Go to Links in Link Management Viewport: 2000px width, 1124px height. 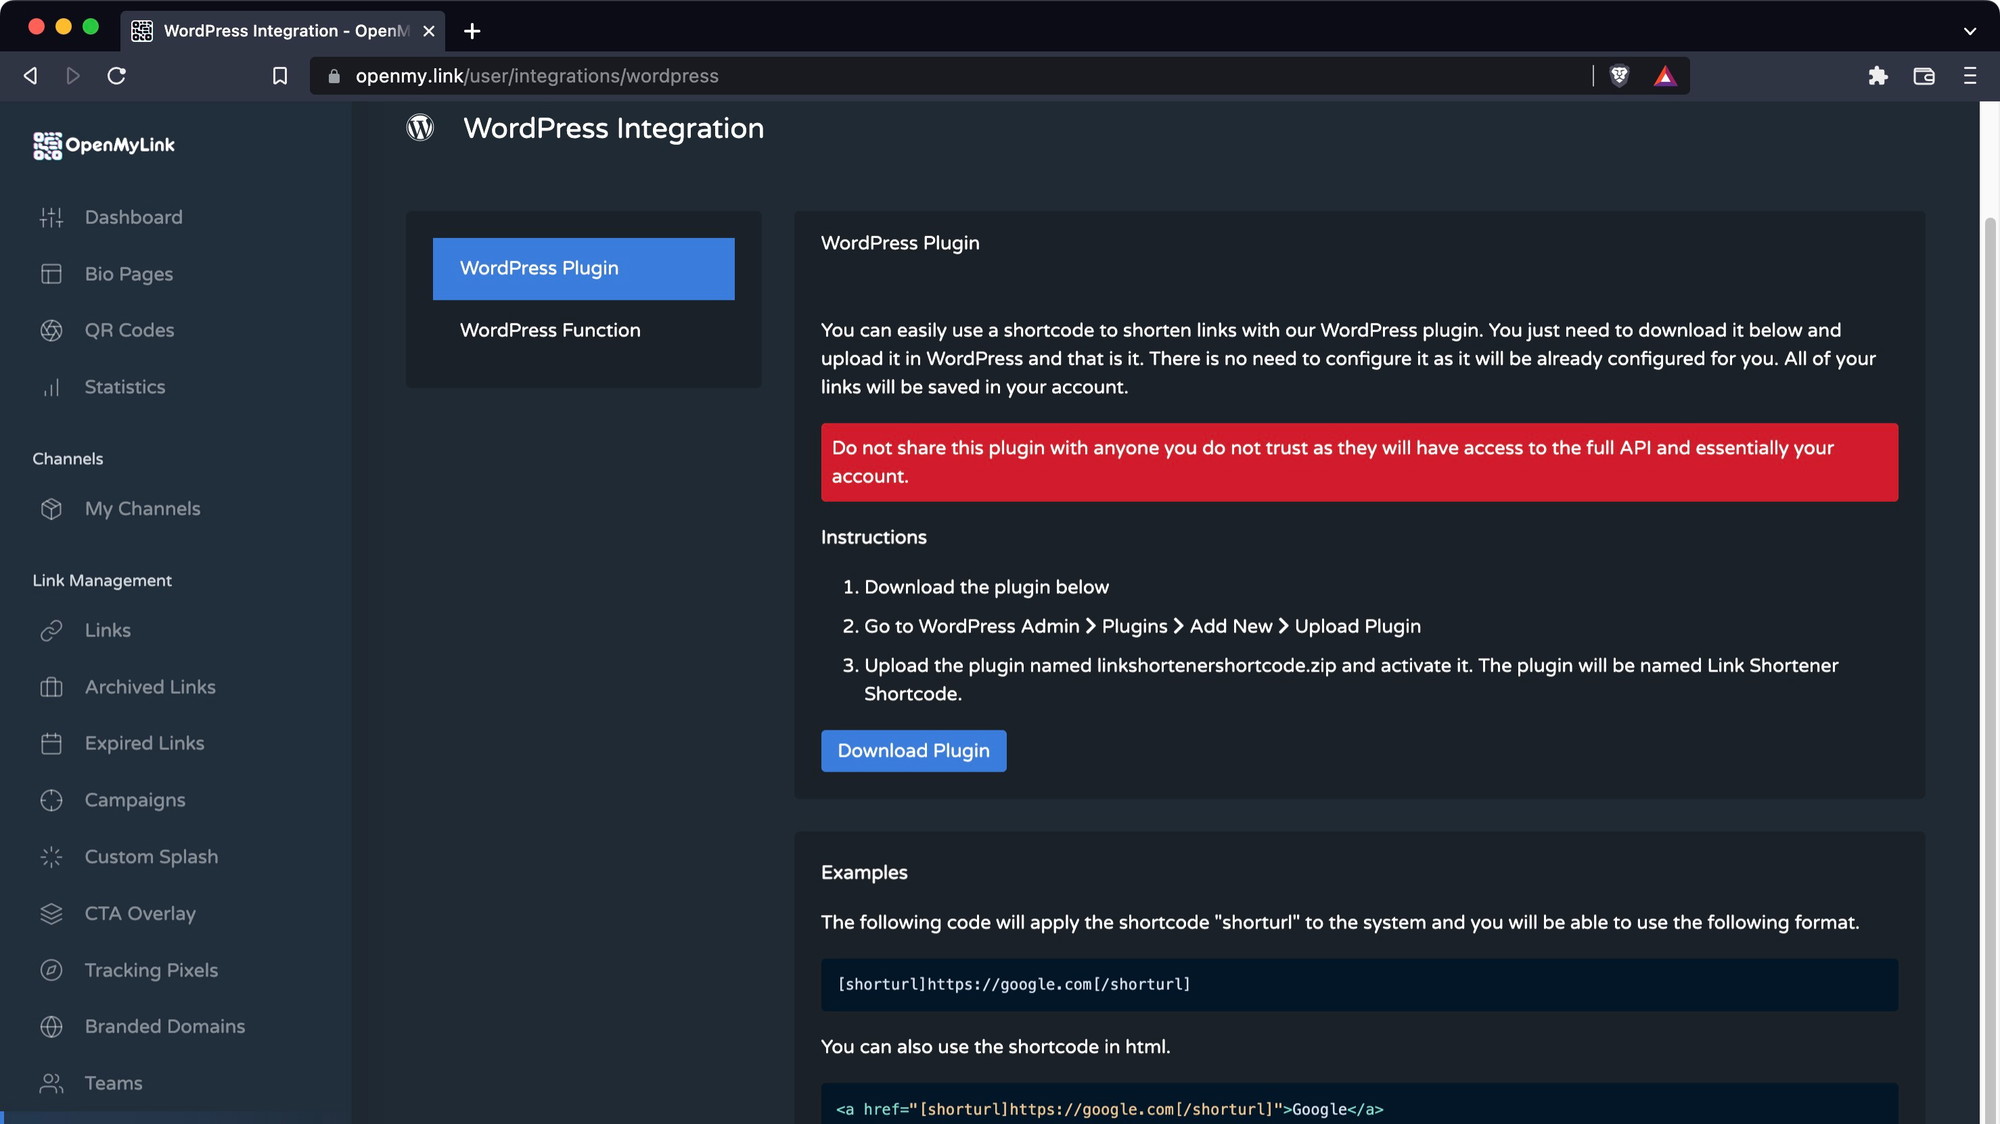pos(108,631)
